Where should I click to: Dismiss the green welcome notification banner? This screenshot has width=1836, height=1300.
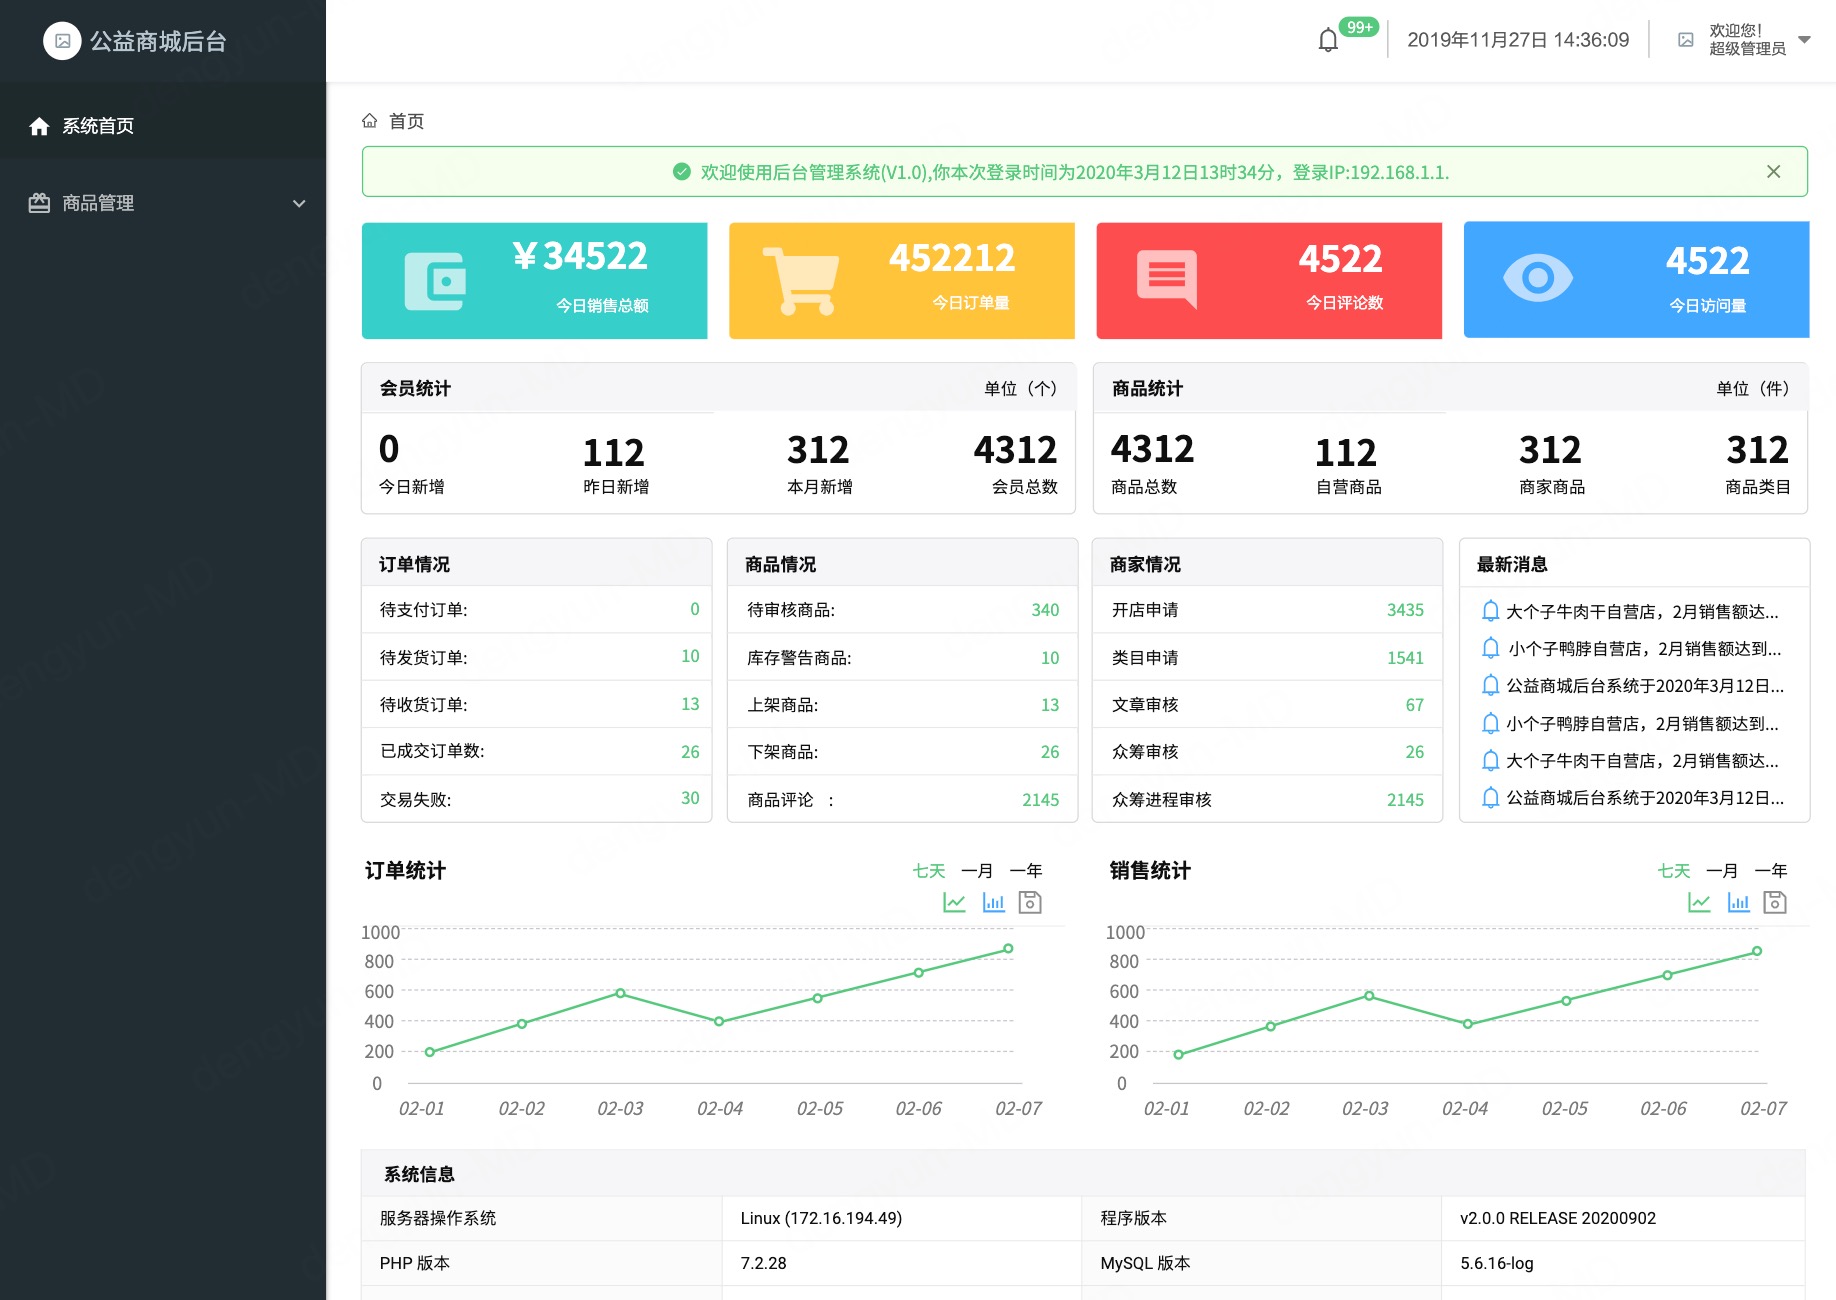[x=1773, y=172]
